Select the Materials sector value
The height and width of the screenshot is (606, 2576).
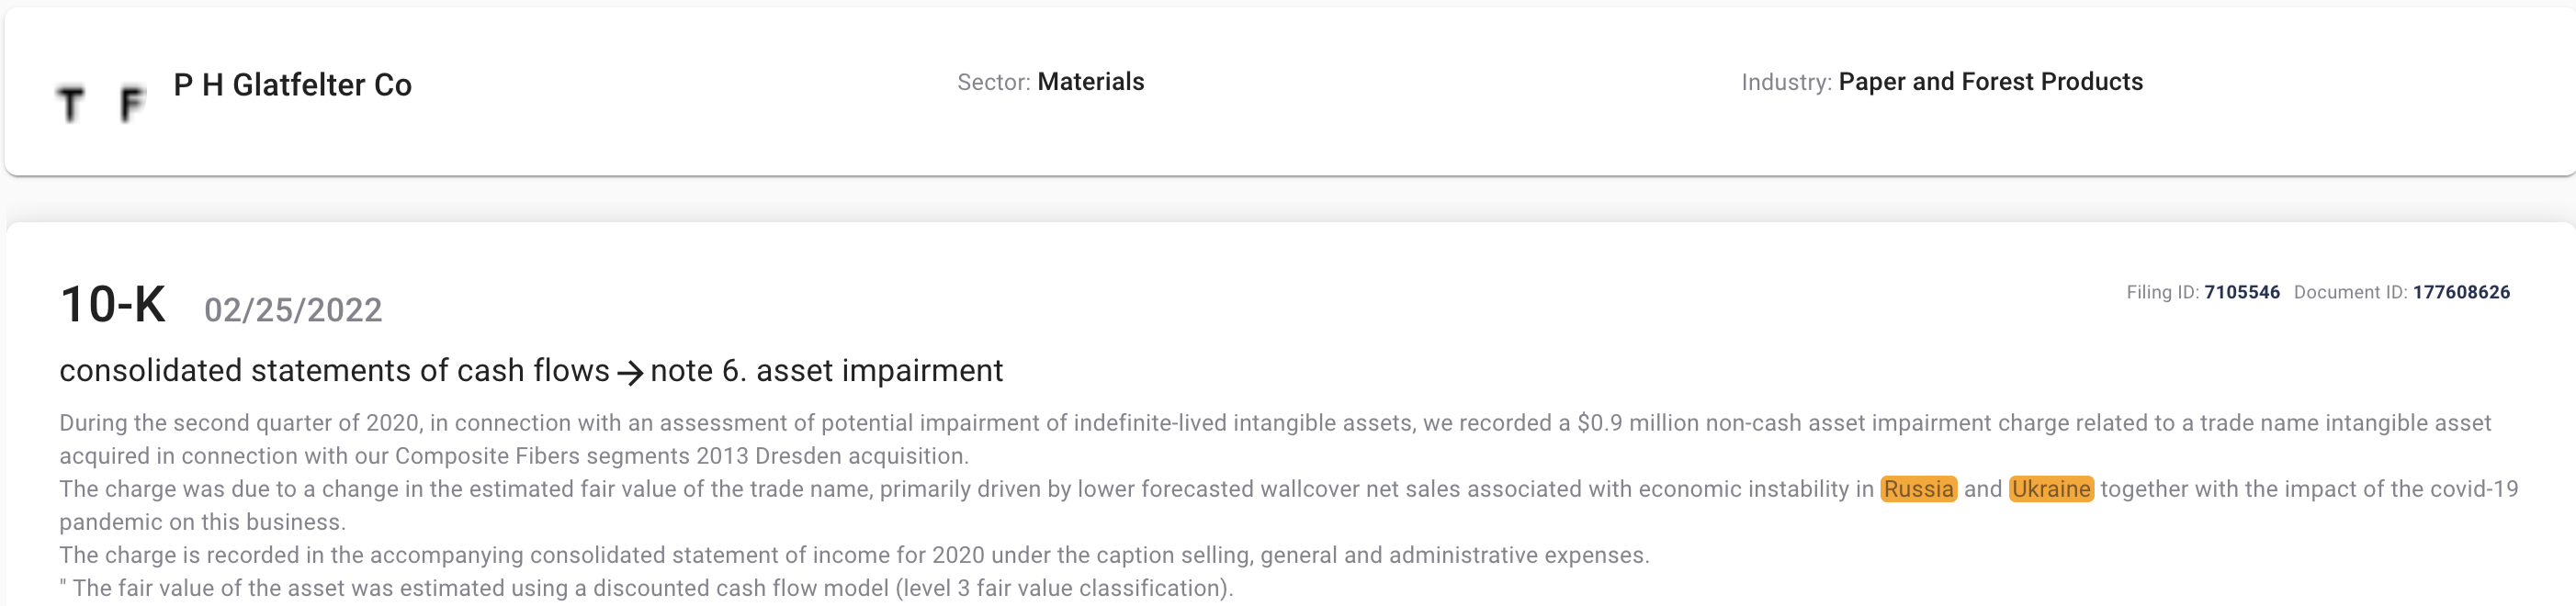tap(1090, 82)
